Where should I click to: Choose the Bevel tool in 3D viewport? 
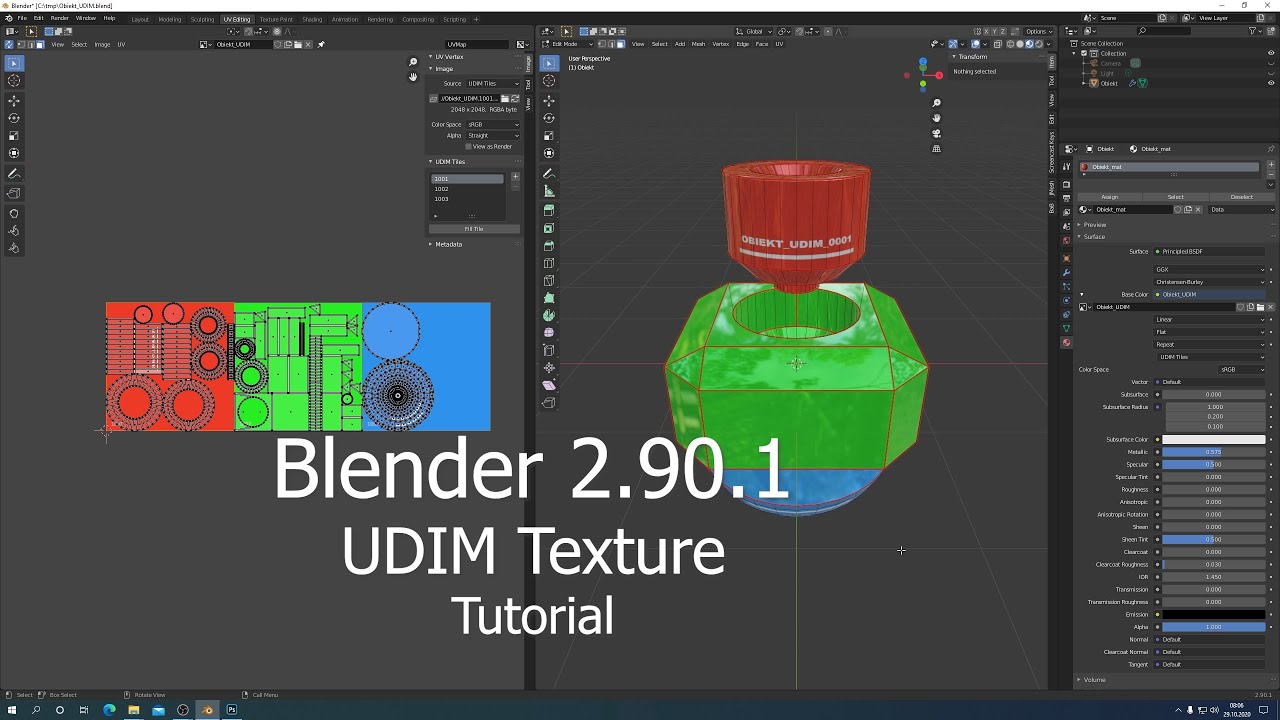point(549,246)
